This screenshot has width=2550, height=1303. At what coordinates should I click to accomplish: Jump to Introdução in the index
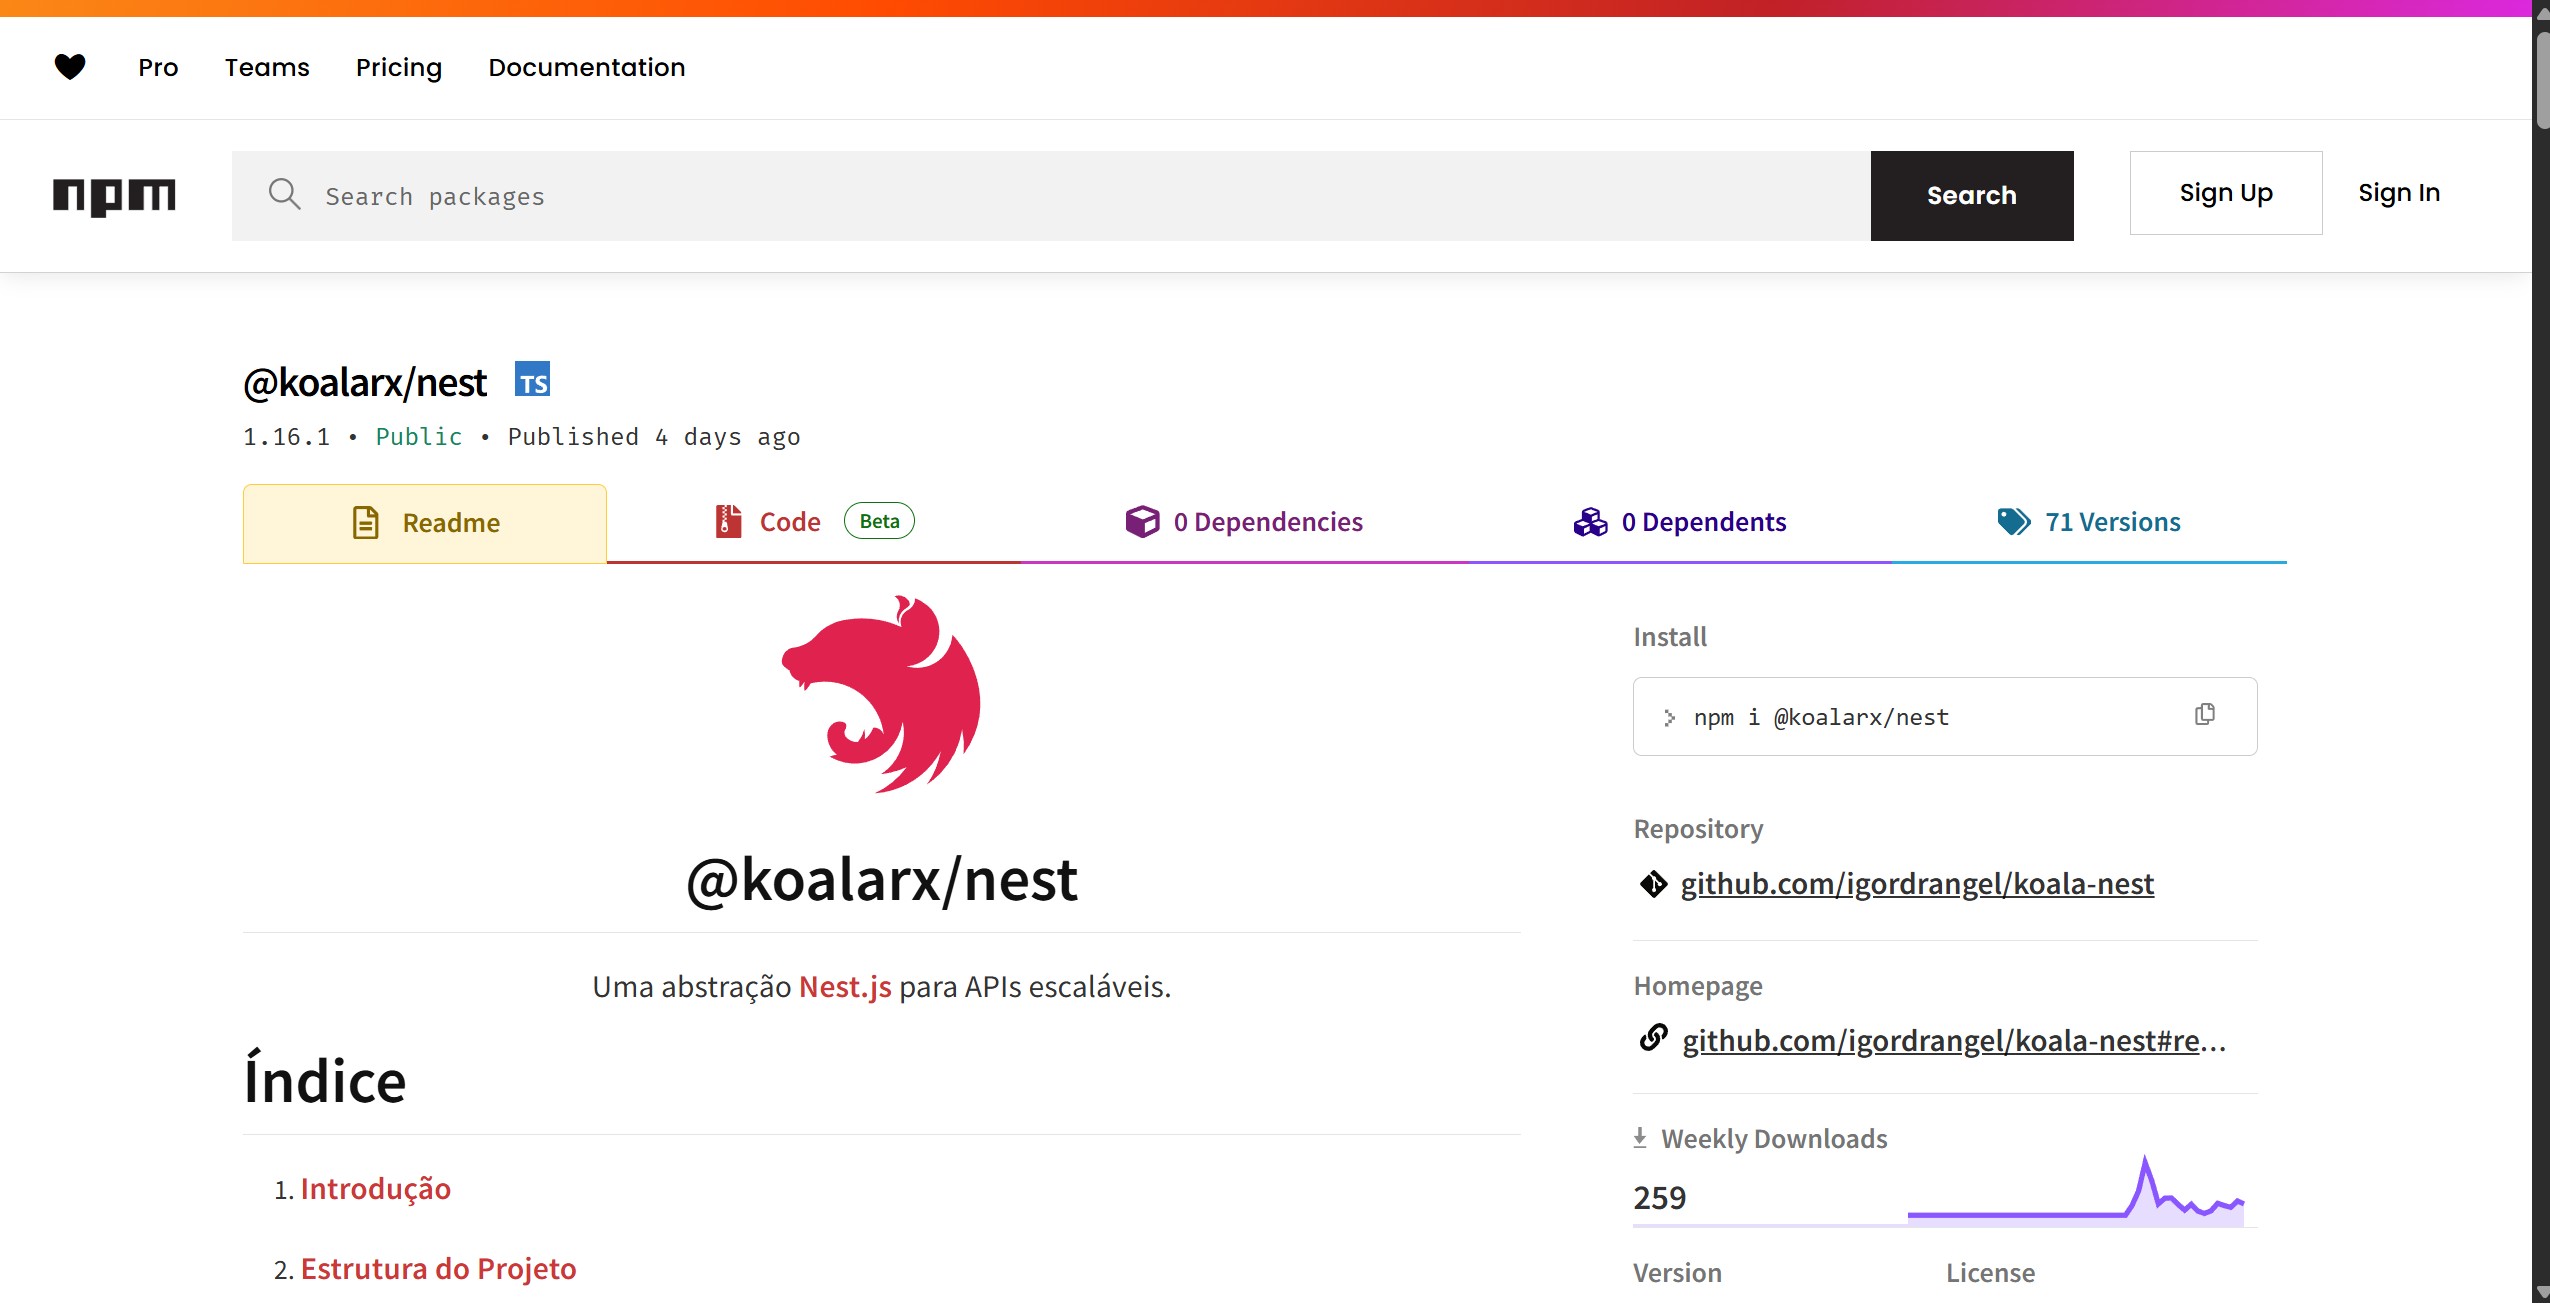pyautogui.click(x=375, y=1188)
